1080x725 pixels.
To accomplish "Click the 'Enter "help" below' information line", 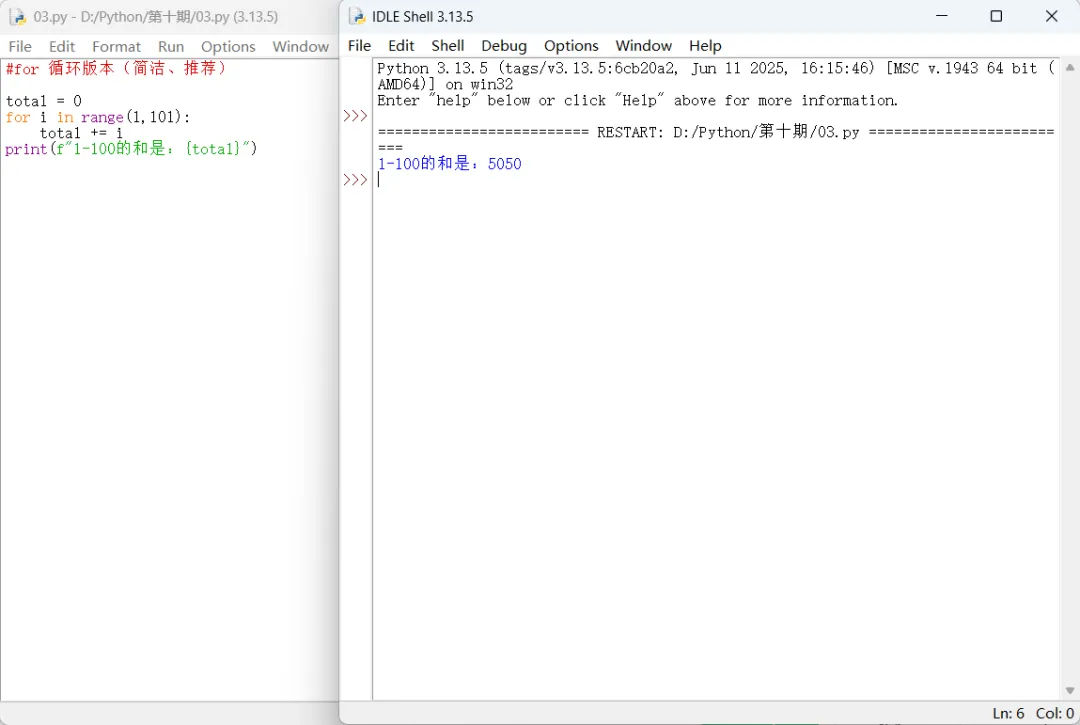I will [x=637, y=100].
